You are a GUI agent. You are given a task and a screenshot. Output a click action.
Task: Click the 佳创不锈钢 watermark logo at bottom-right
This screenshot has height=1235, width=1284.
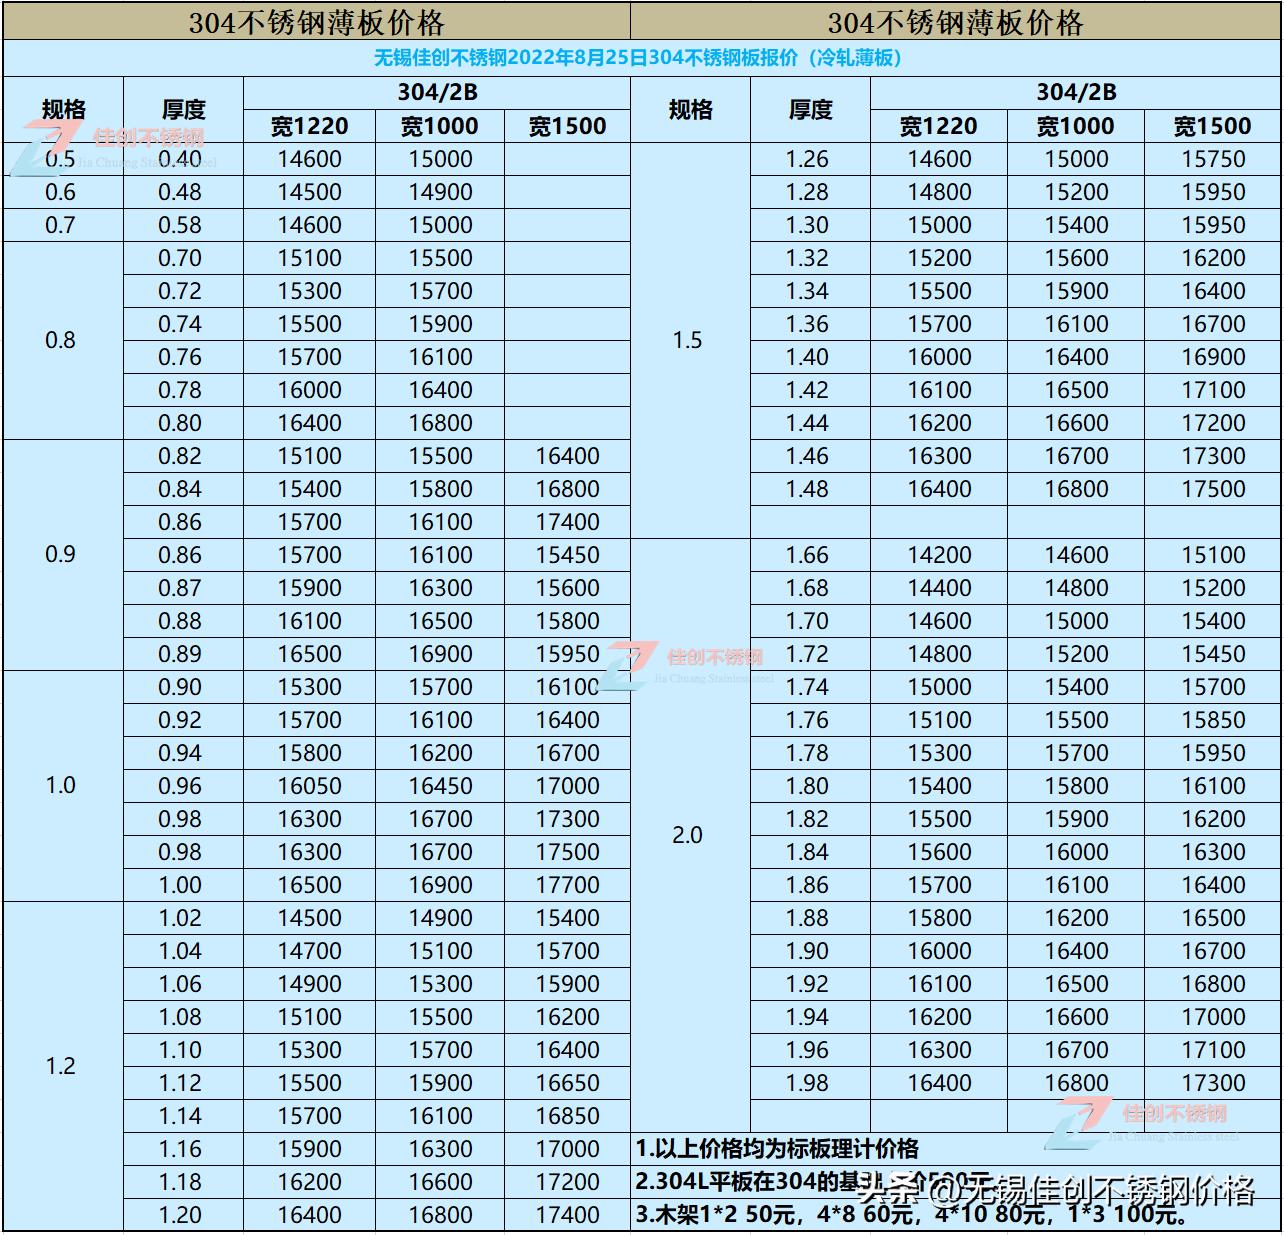coord(1145,1120)
